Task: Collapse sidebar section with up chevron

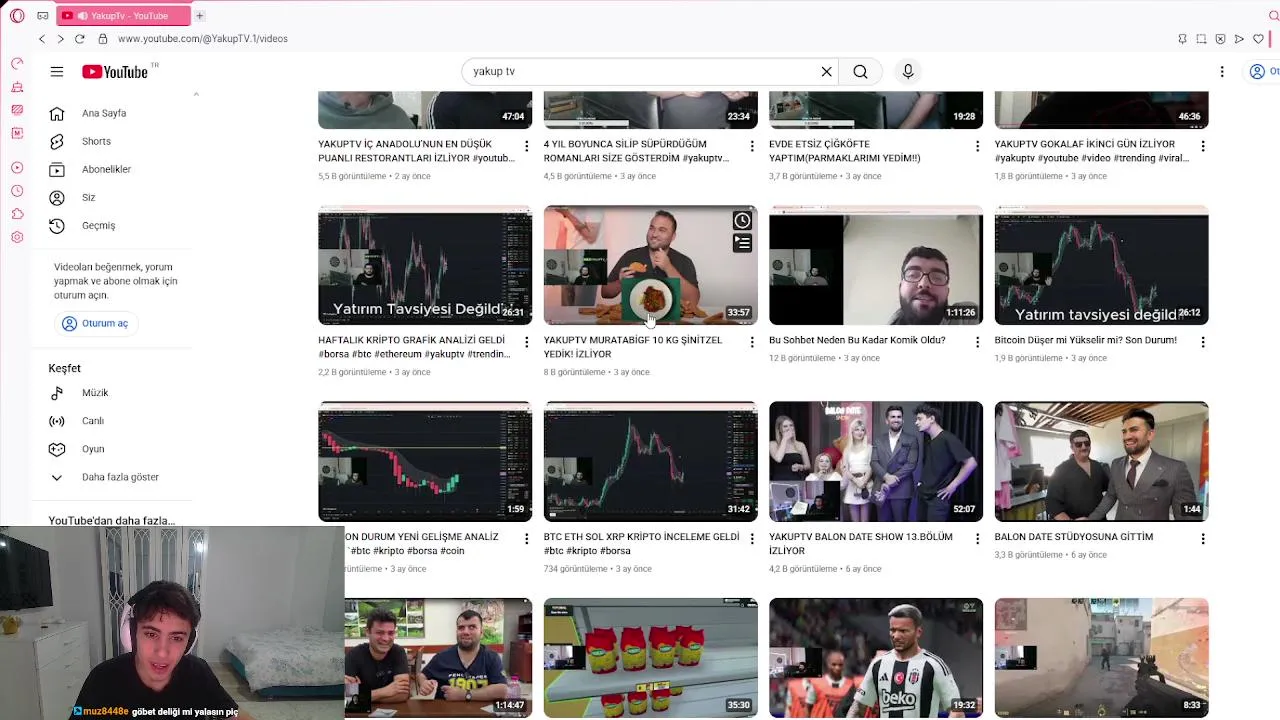Action: pos(196,94)
